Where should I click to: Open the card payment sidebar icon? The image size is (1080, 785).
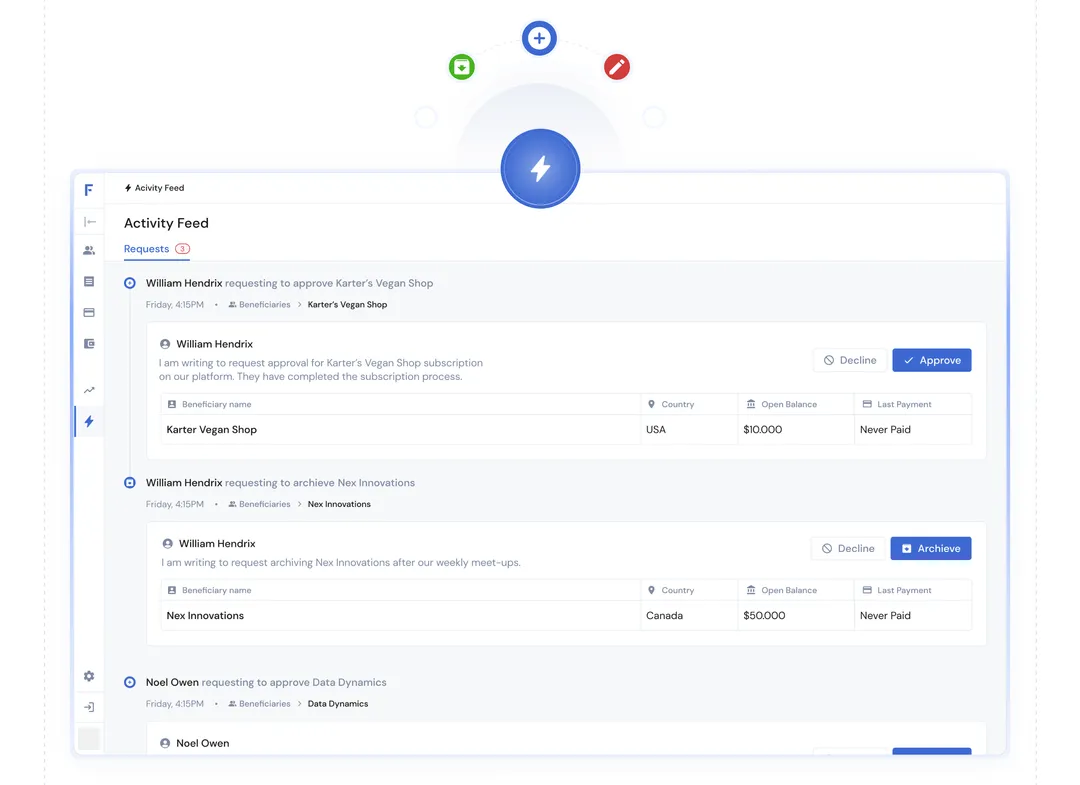[x=89, y=313]
